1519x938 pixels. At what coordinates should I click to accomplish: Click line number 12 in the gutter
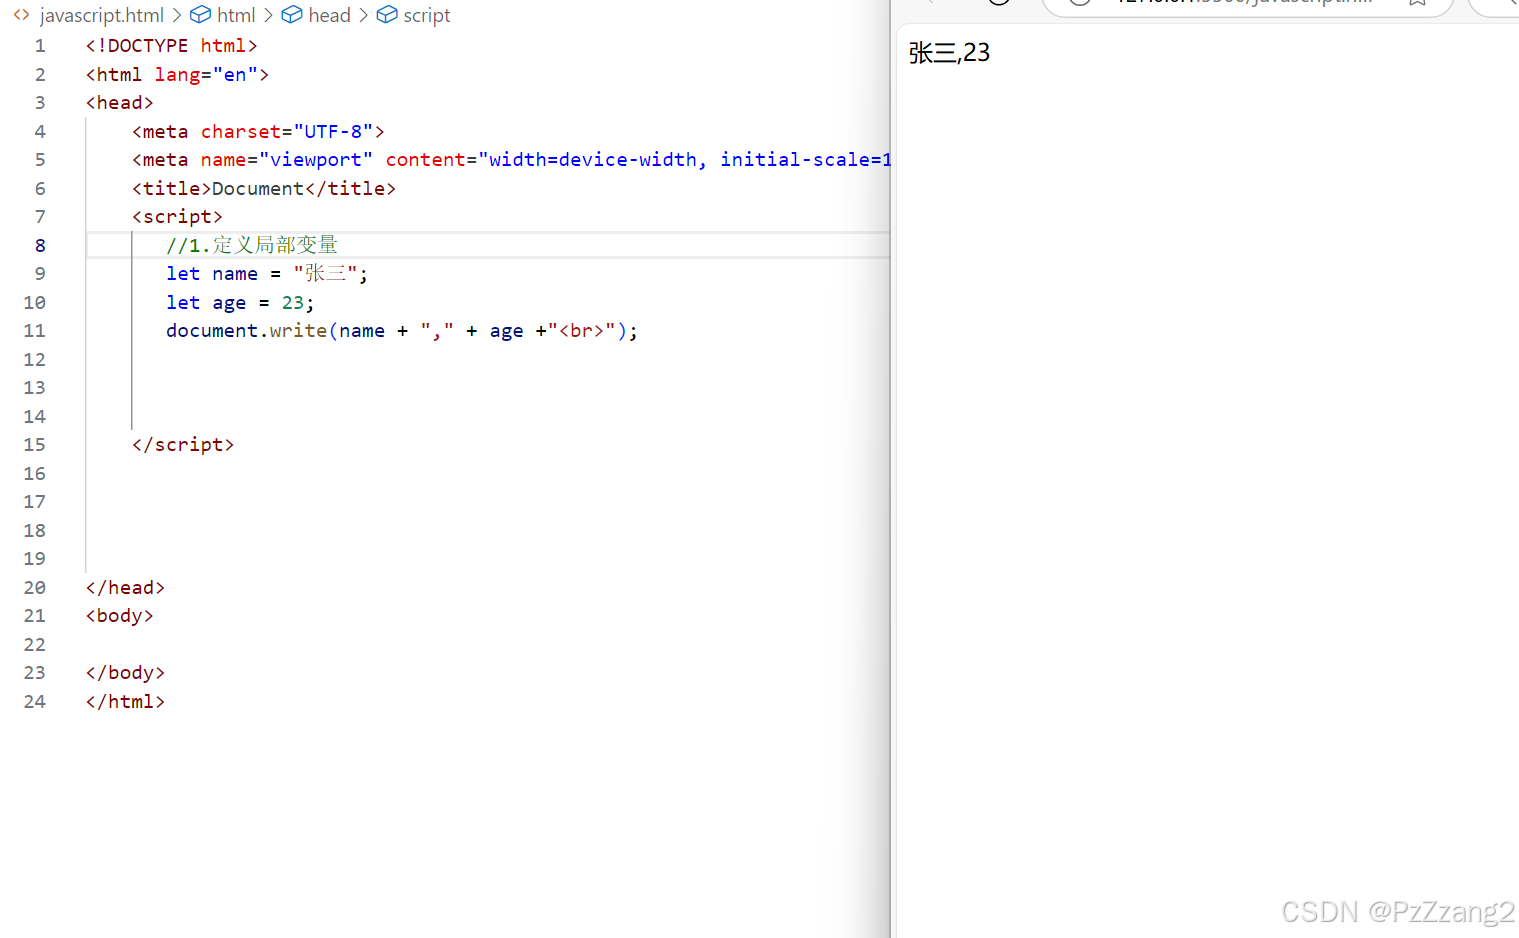[35, 360]
